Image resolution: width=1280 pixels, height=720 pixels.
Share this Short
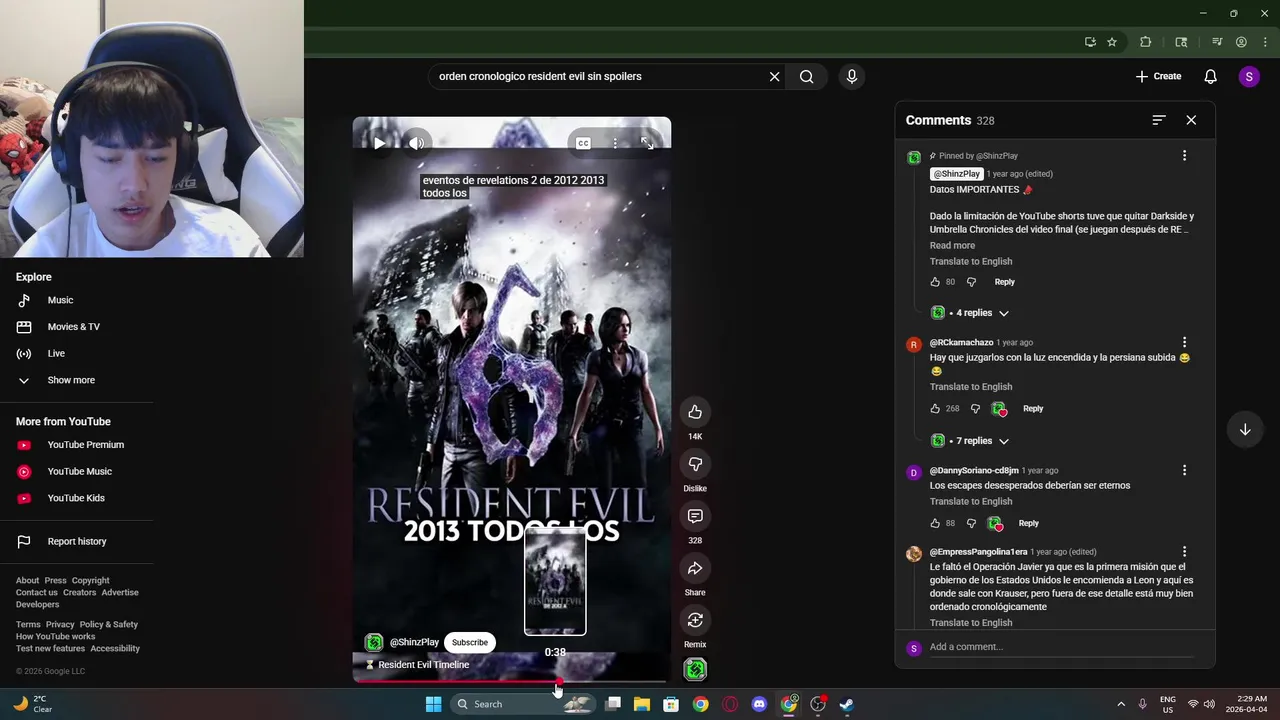(695, 568)
